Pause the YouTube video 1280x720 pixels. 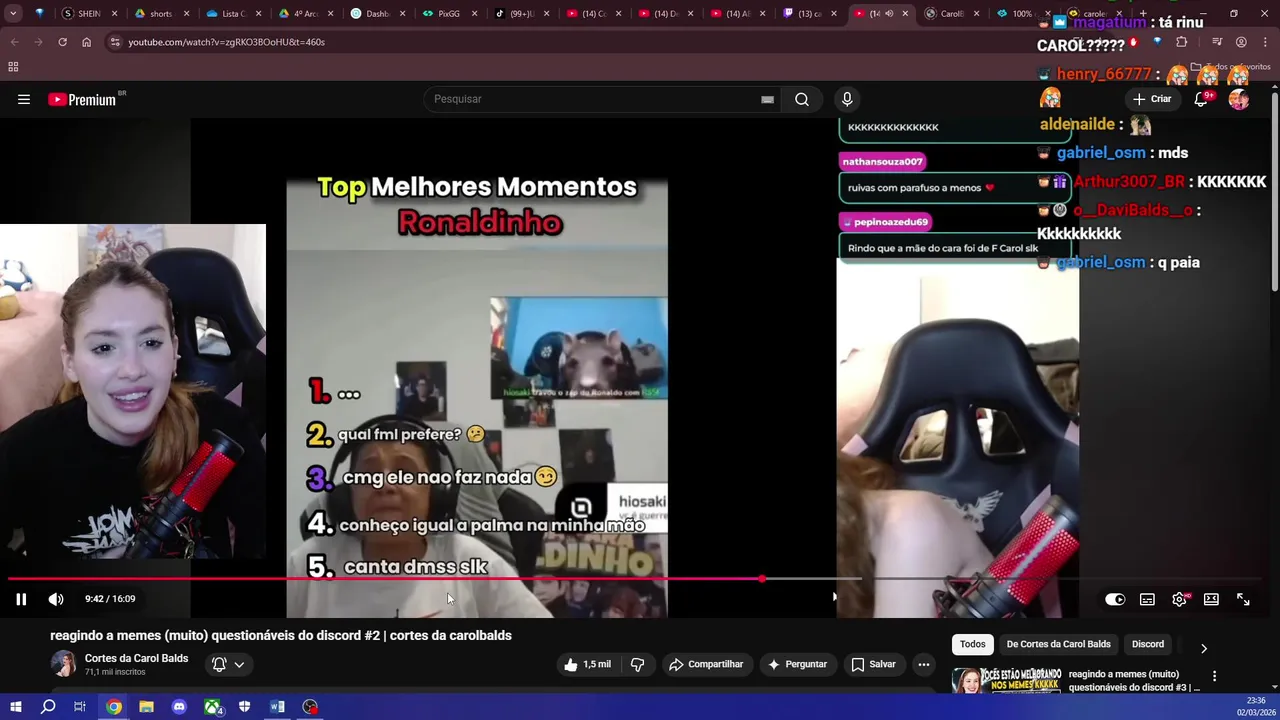click(x=20, y=599)
